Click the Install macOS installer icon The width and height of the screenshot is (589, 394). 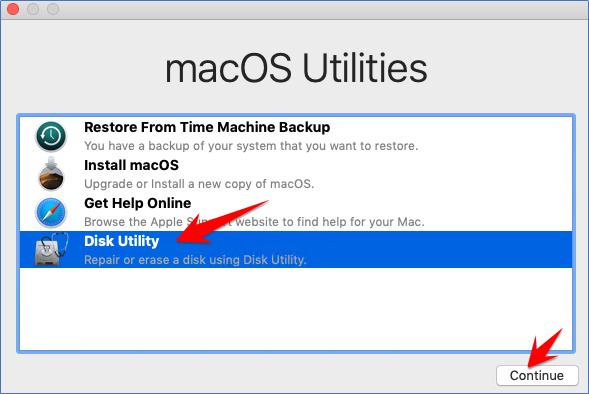tap(51, 174)
